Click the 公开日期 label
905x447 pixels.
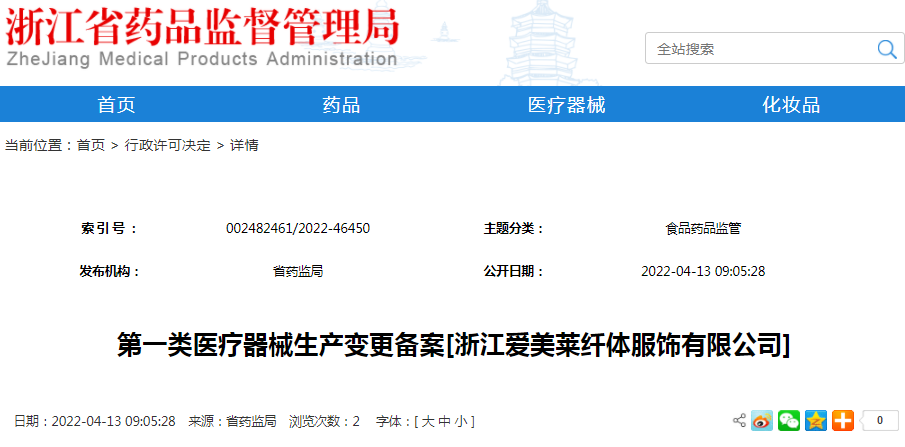514,271
